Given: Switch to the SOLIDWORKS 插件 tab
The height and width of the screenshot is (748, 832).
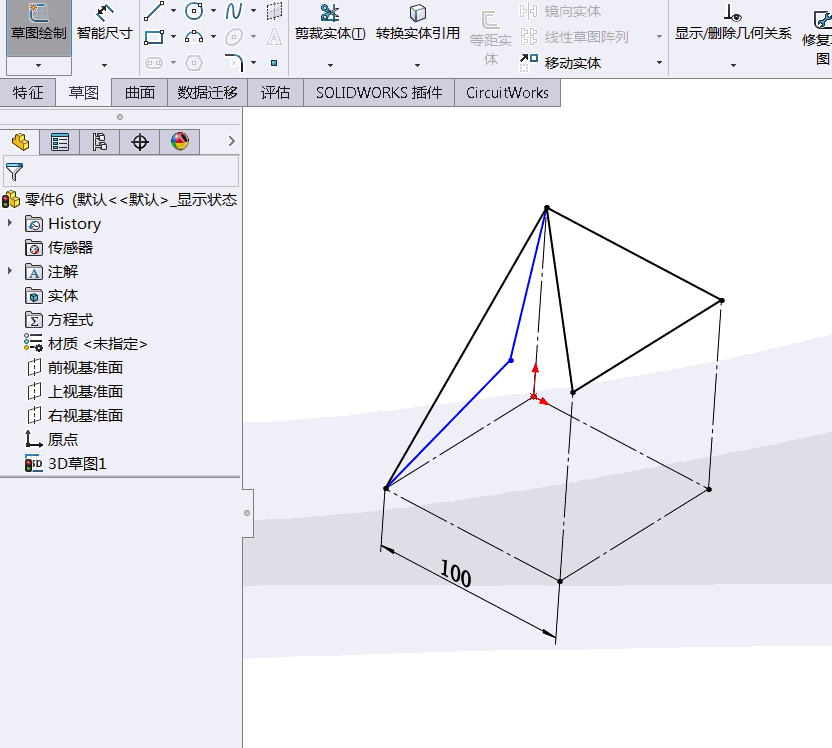Looking at the screenshot, I should (x=379, y=93).
